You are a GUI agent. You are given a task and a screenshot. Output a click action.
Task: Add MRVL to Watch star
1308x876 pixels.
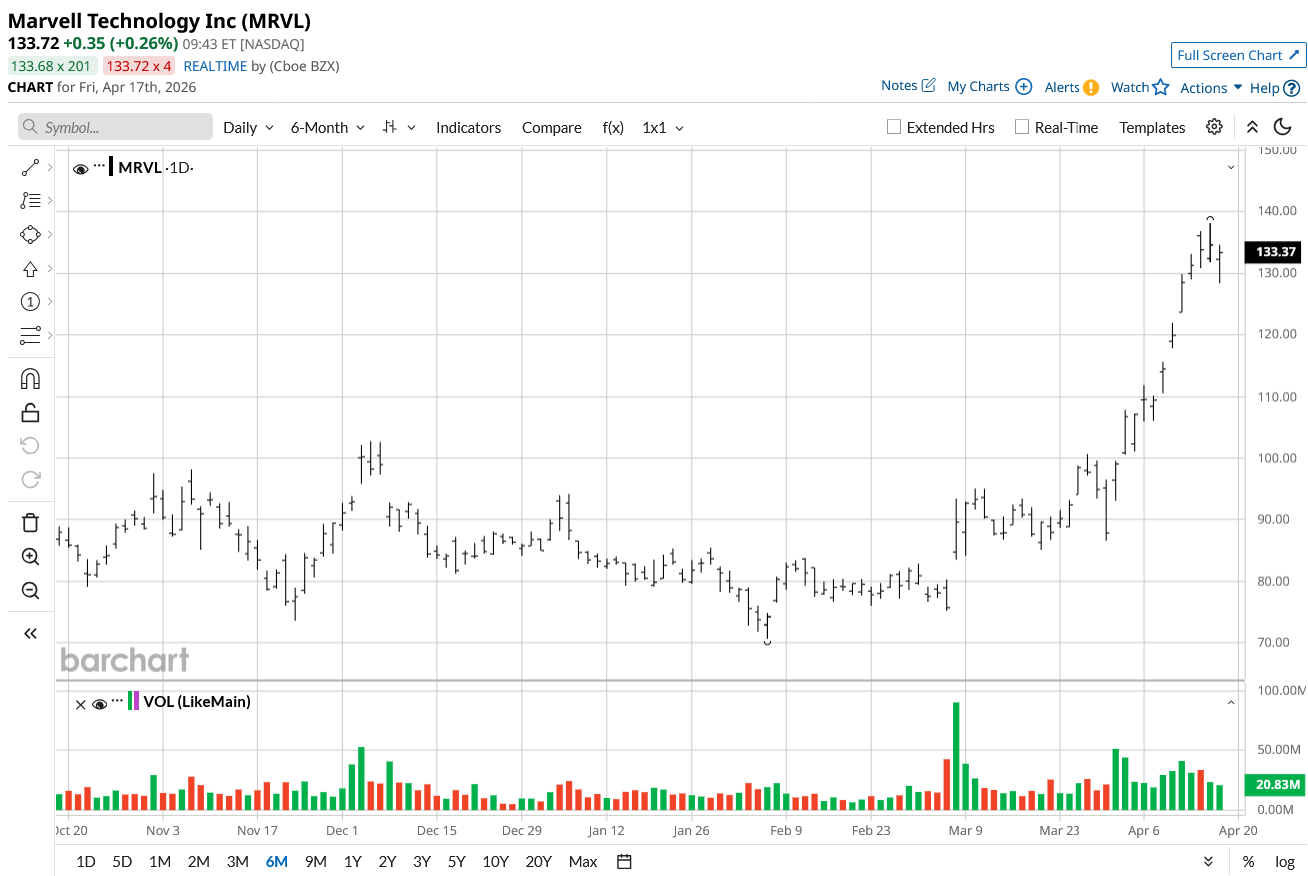(x=1160, y=87)
